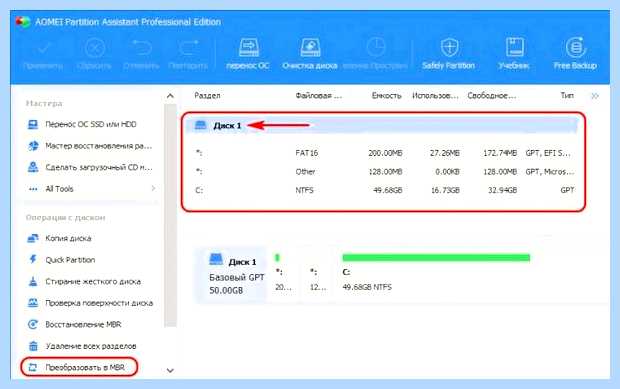Image resolution: width=620 pixels, height=389 pixels.
Task: Run Проверка поверхности диска
Action: coord(90,303)
